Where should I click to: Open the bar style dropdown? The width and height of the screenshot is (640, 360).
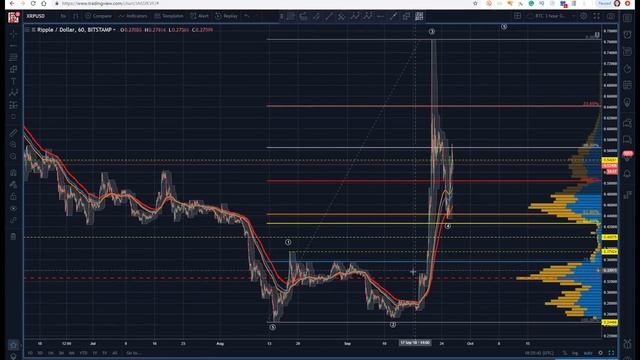pyautogui.click(x=76, y=16)
